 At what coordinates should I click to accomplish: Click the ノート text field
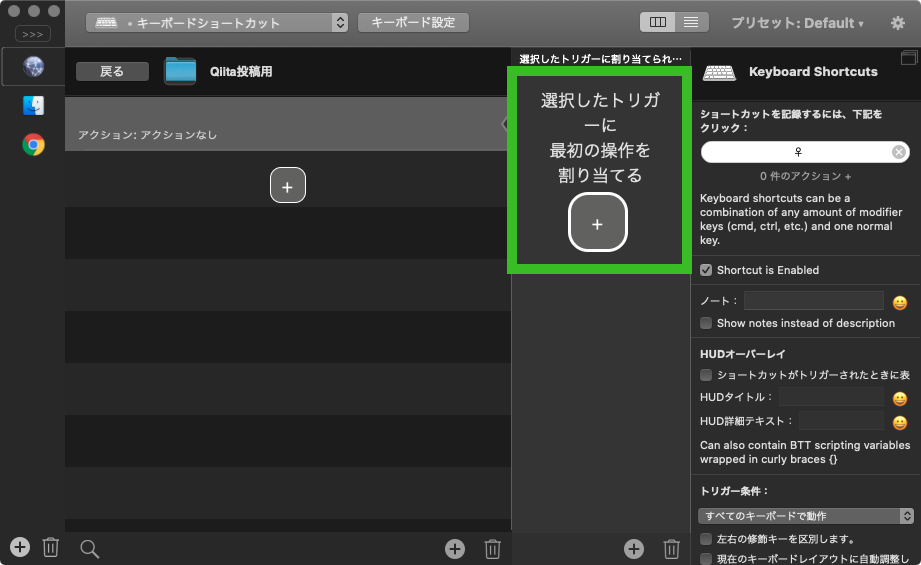coord(814,301)
